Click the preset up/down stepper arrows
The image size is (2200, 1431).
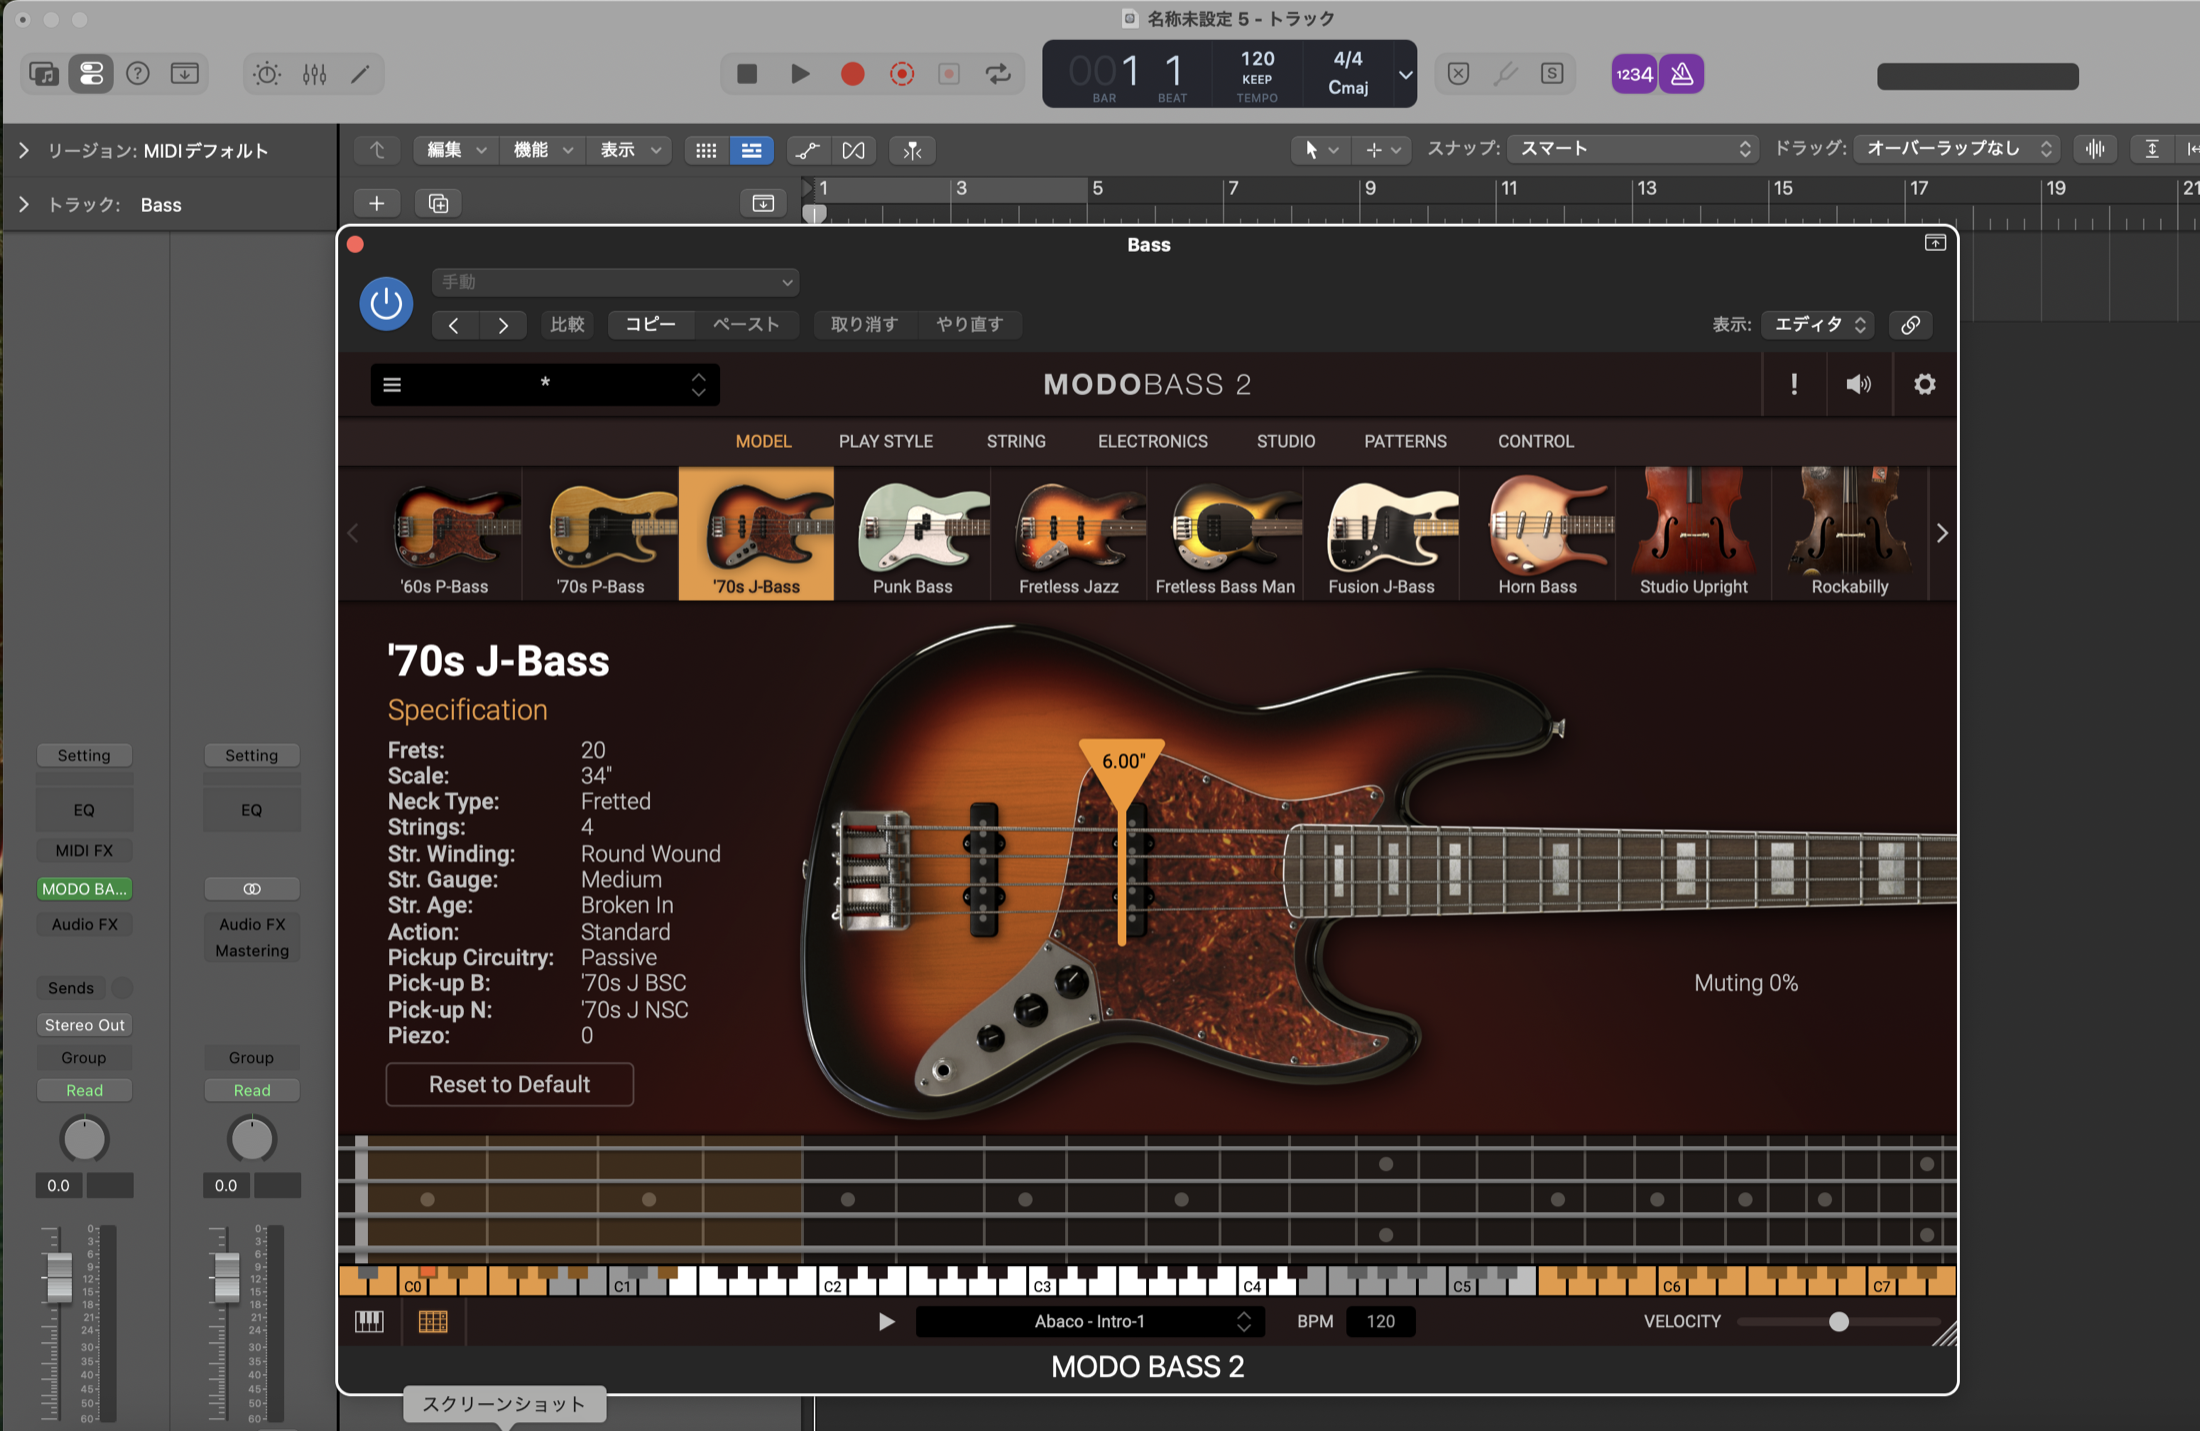[699, 385]
